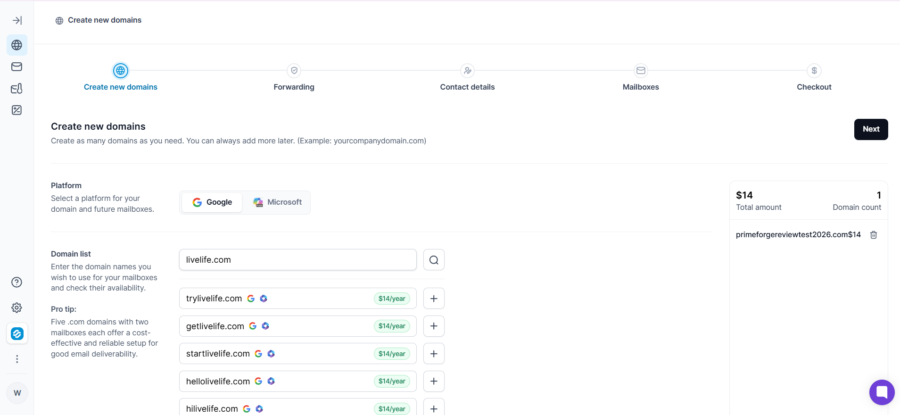Open the chat support bubble

click(x=882, y=392)
